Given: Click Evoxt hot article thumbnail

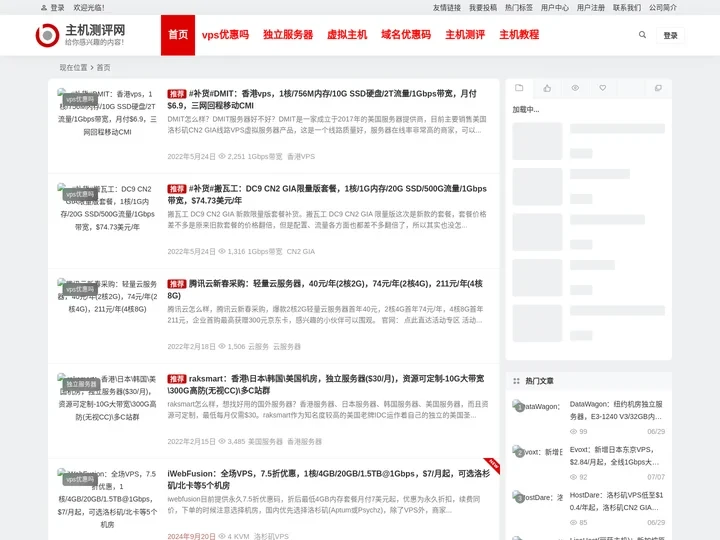Looking at the screenshot, I should (x=537, y=452).
